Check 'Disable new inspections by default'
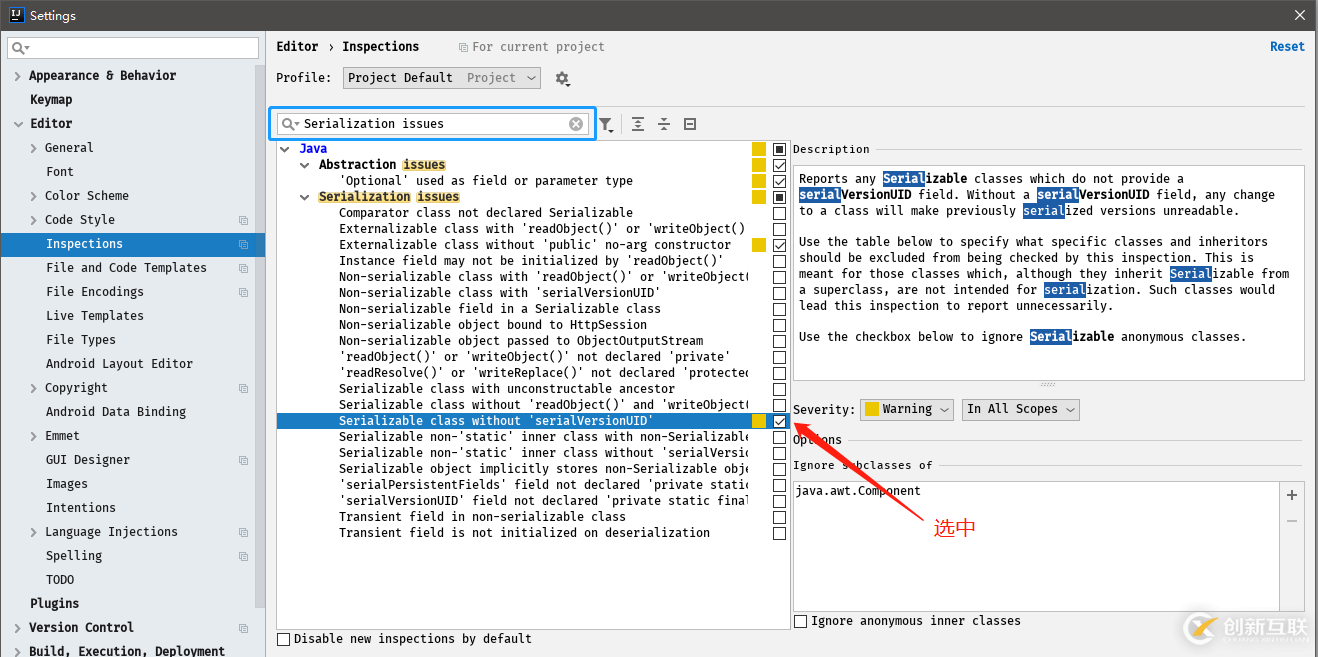Viewport: 1318px width, 657px height. [x=284, y=639]
